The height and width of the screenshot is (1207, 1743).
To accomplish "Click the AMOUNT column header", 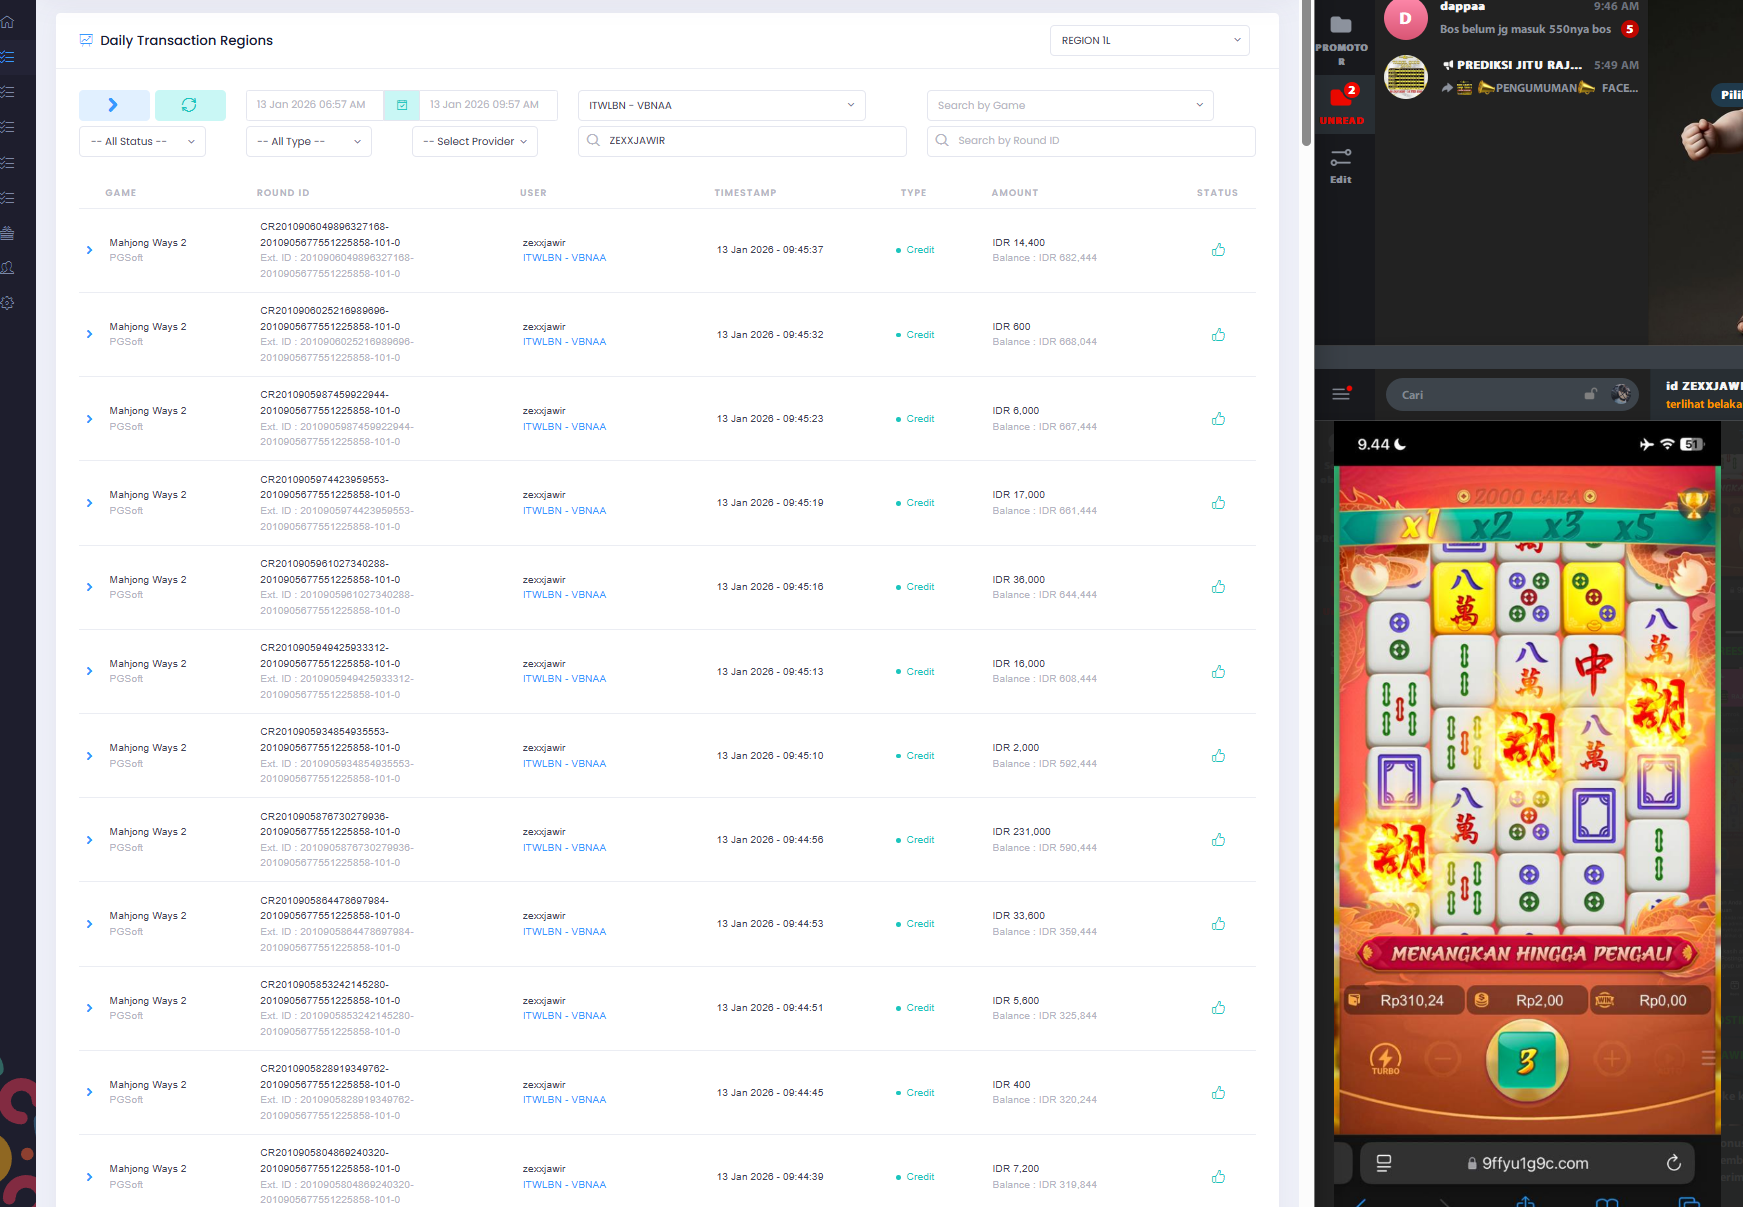I will click(x=1015, y=193).
